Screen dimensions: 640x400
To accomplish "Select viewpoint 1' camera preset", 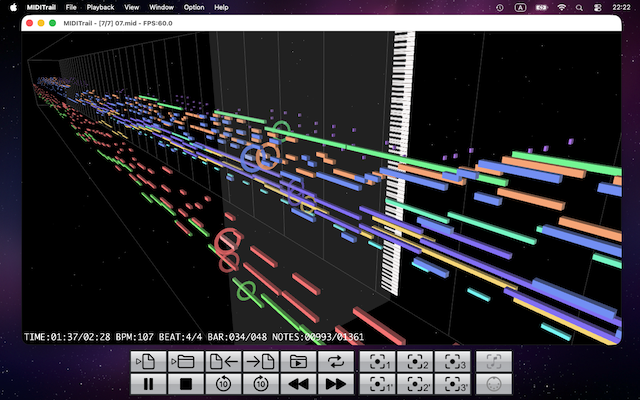I will pyautogui.click(x=378, y=384).
